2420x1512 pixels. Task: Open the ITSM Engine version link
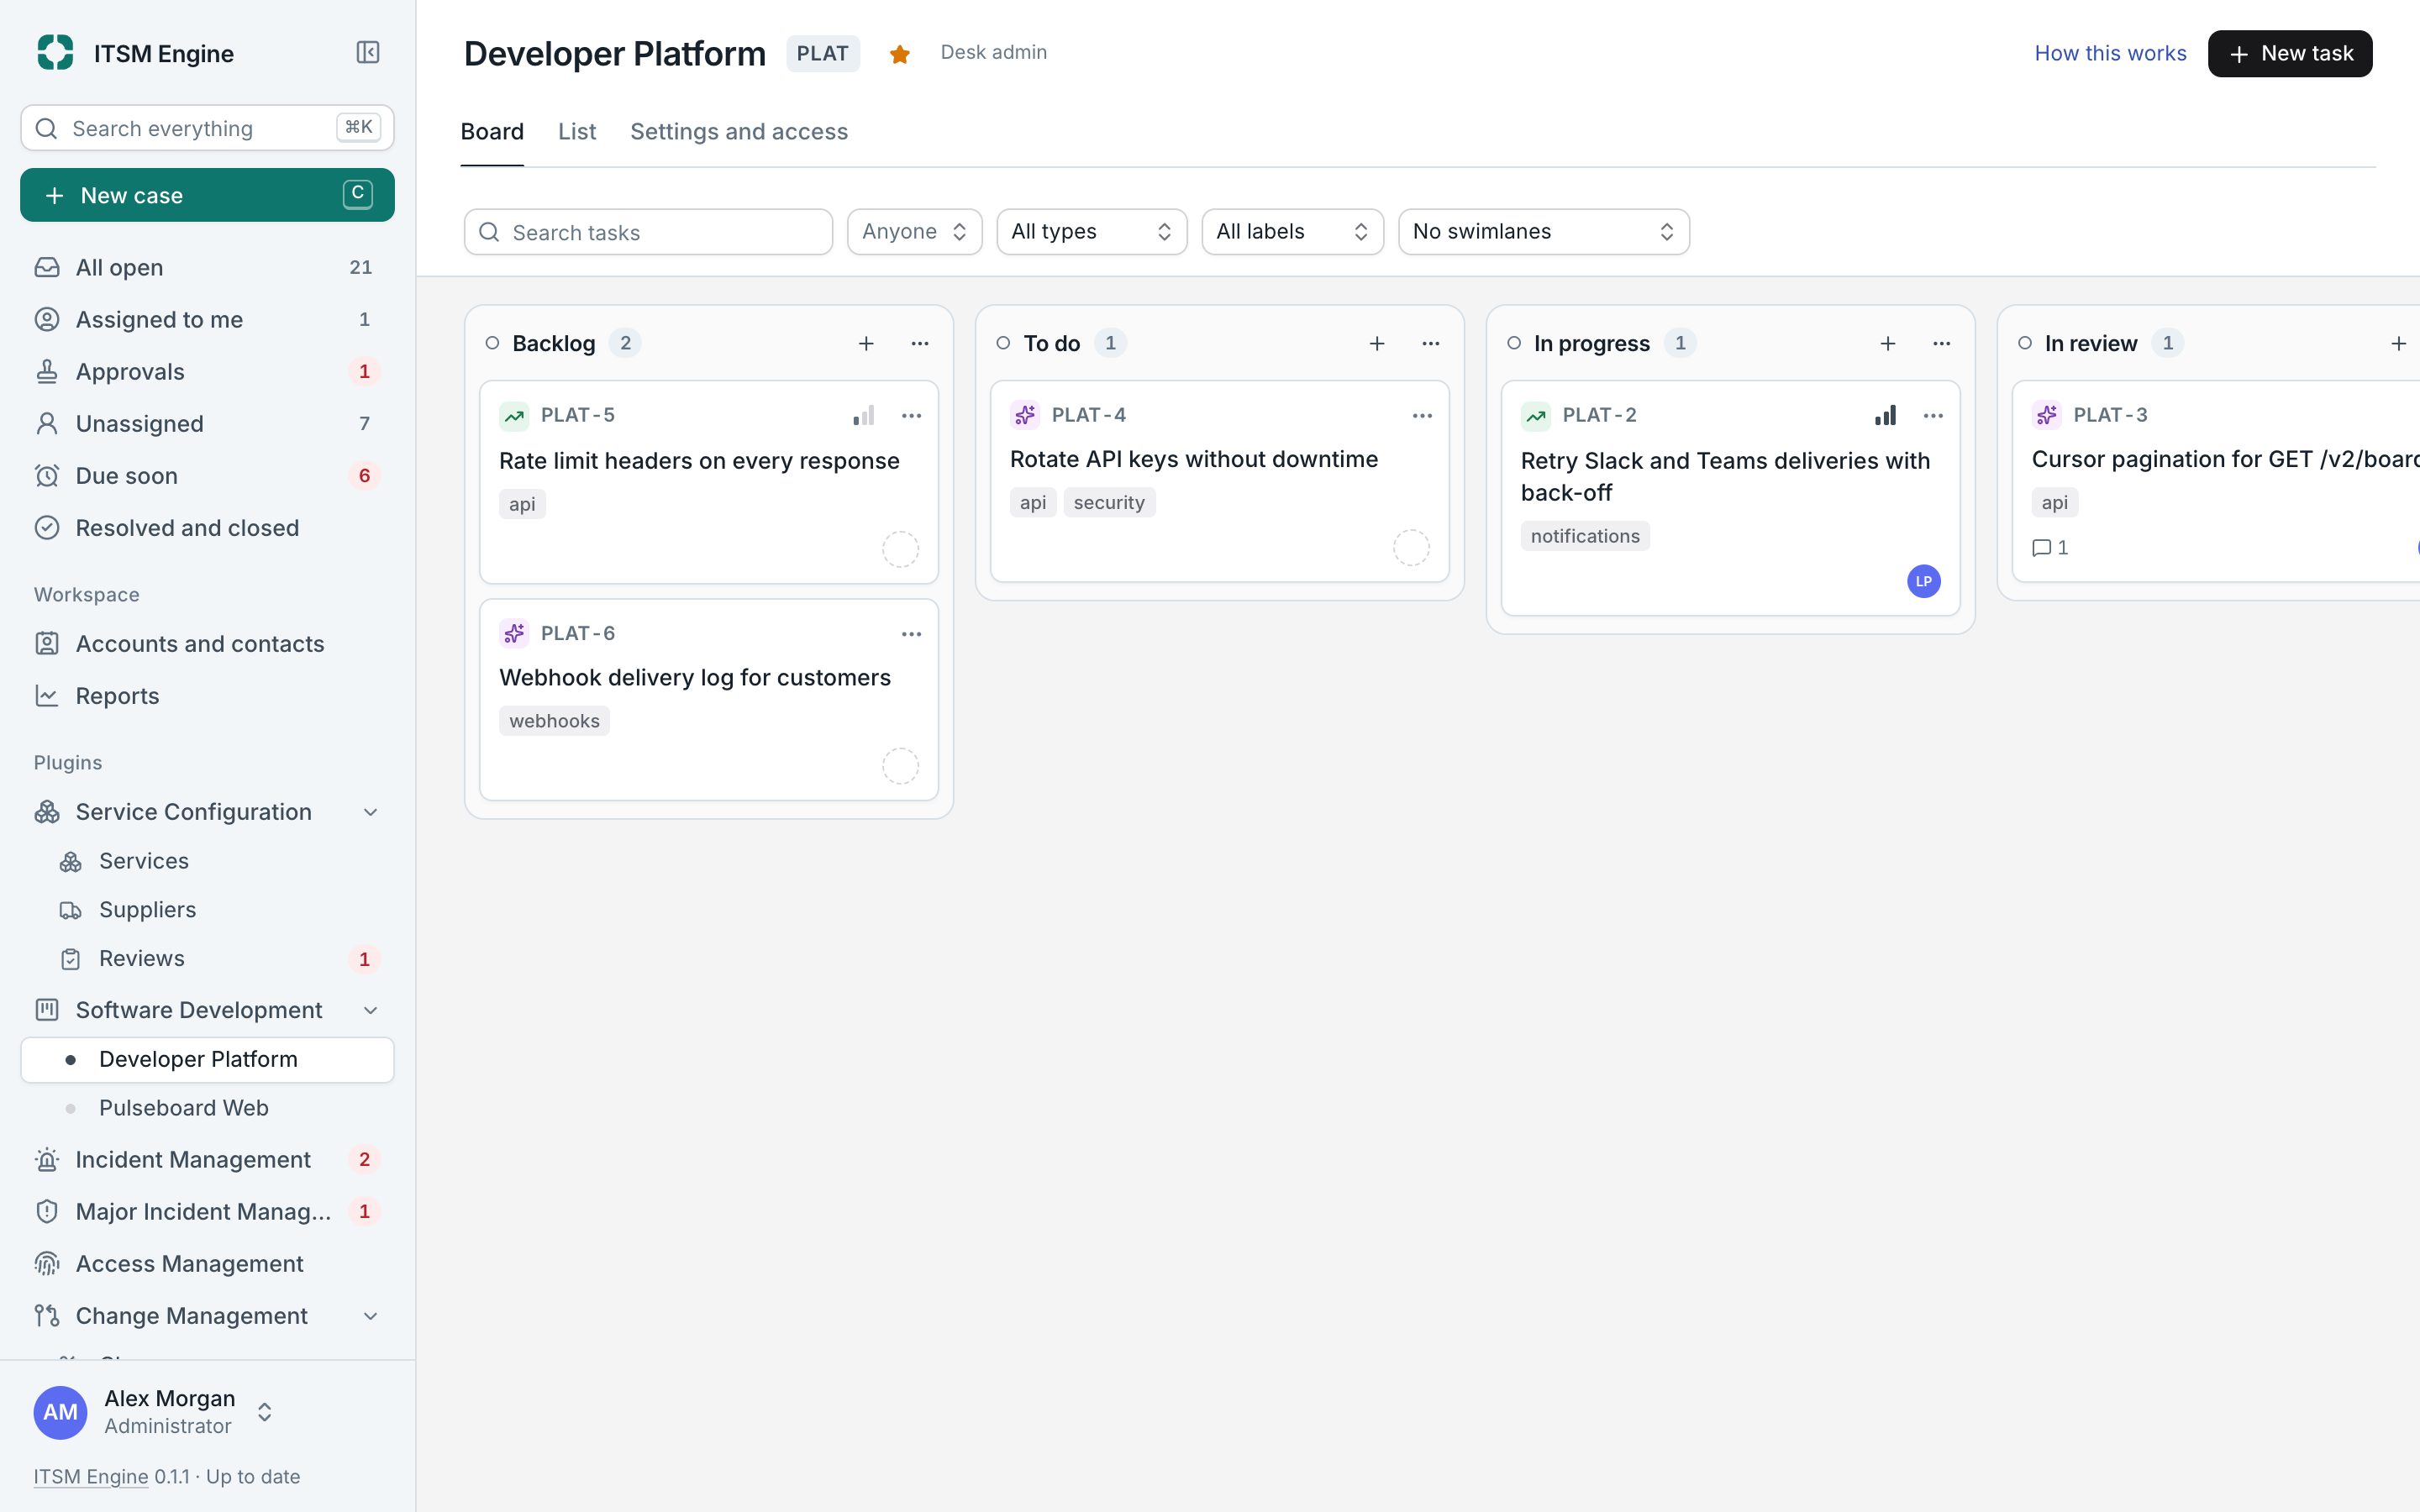click(91, 1476)
